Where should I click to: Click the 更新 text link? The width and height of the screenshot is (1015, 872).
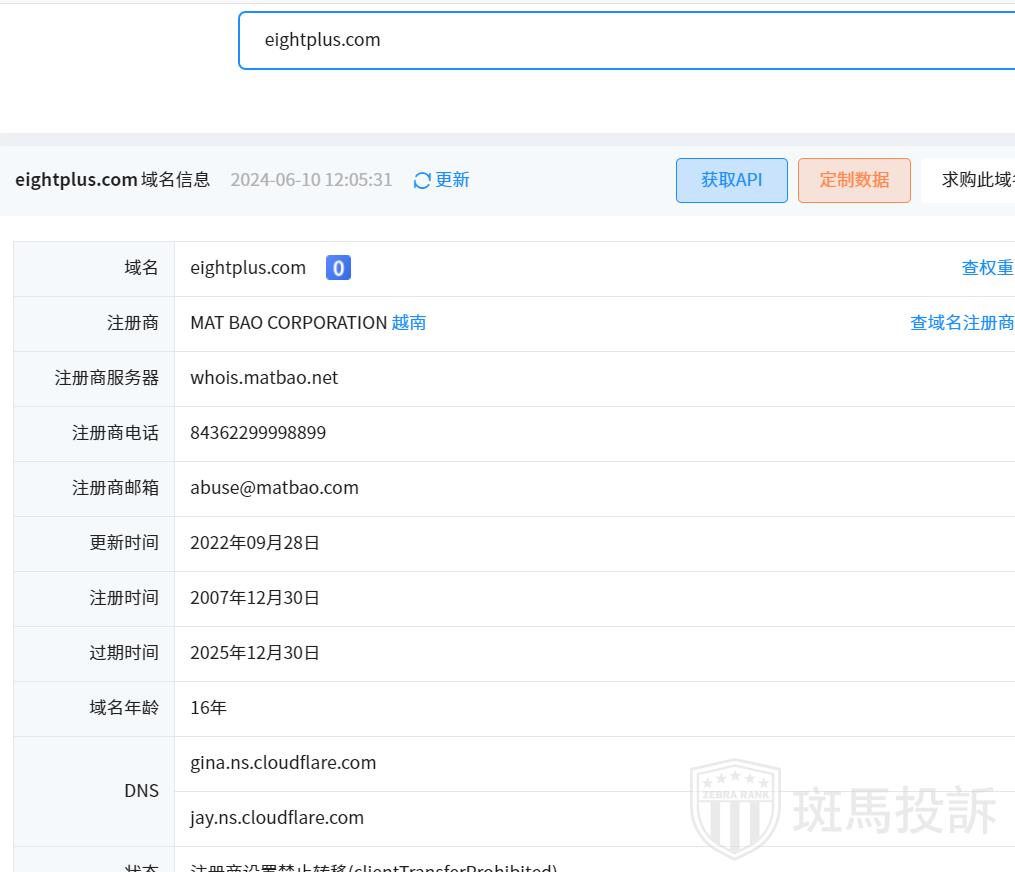452,180
